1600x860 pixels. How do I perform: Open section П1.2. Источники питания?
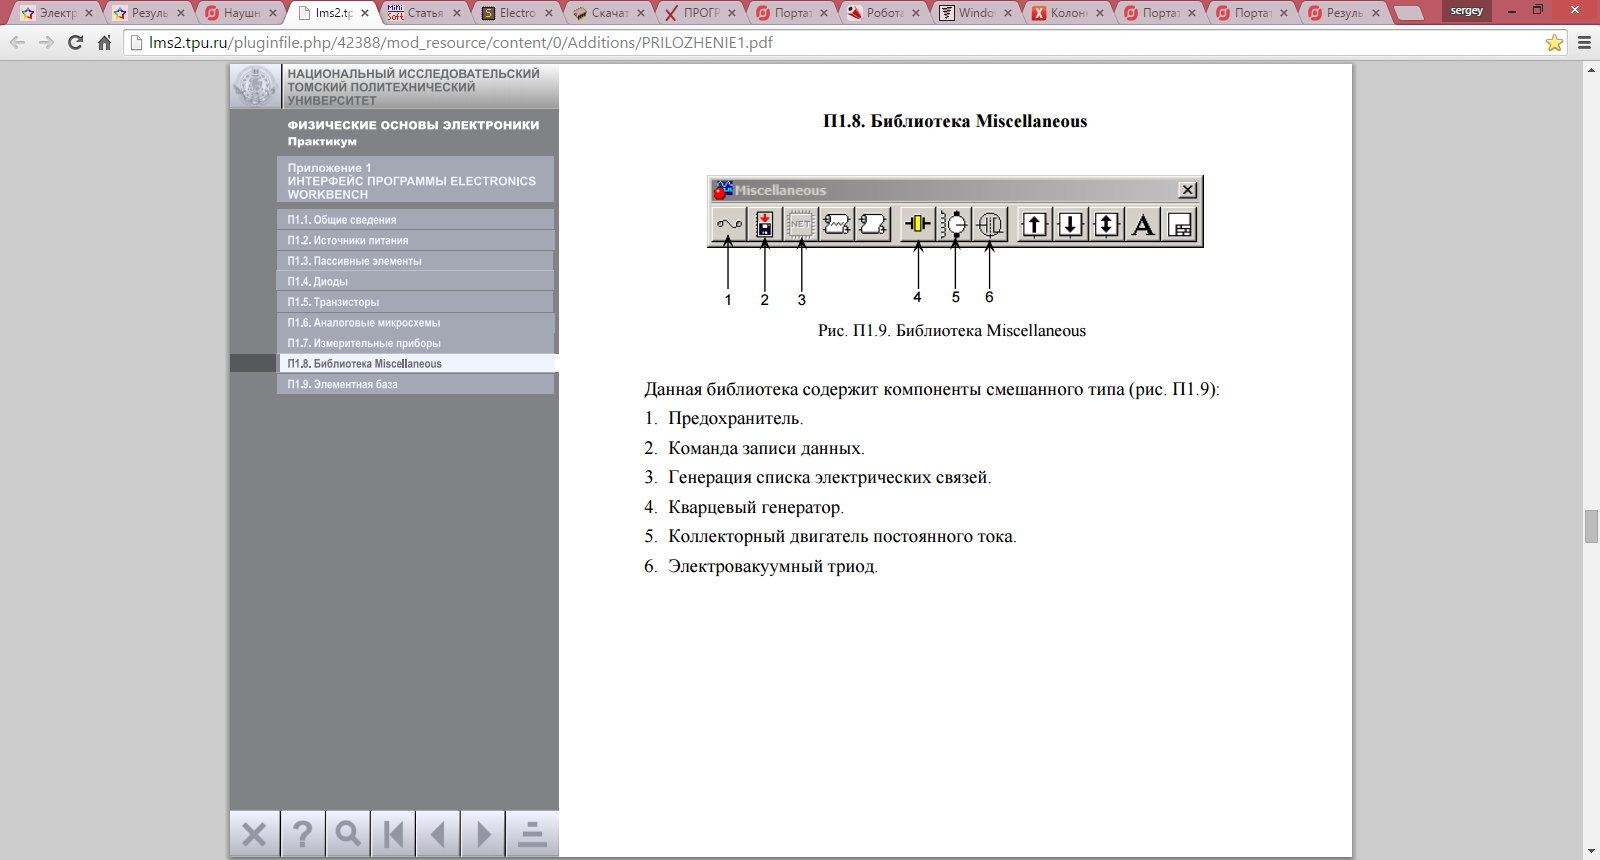click(x=415, y=240)
